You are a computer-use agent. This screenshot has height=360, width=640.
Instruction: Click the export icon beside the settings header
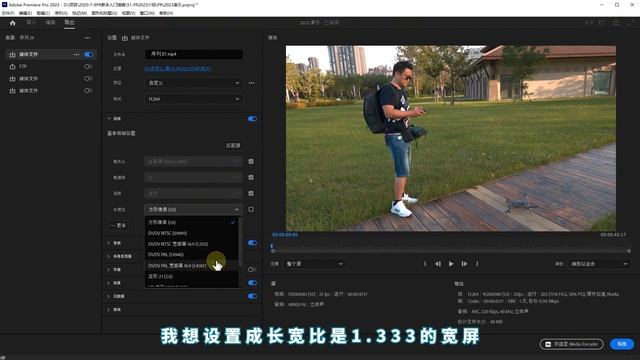tap(125, 38)
